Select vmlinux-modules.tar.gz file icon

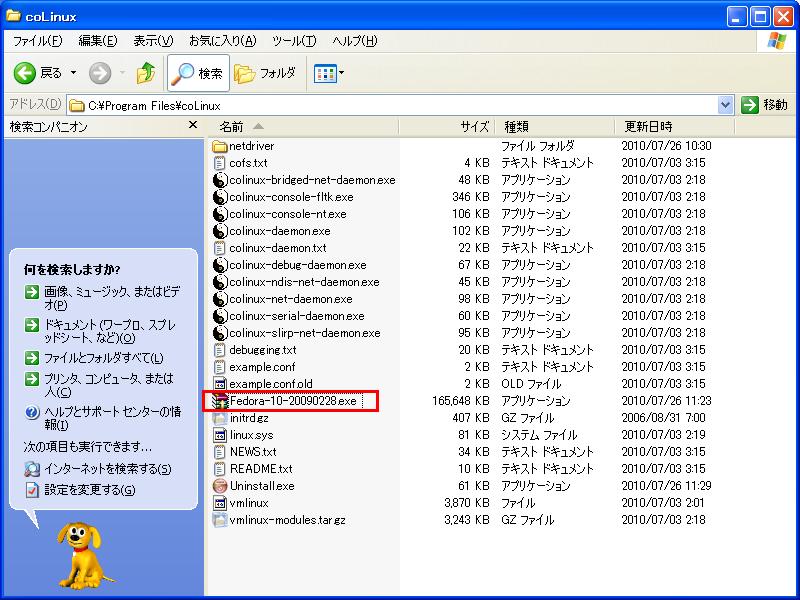click(220, 520)
